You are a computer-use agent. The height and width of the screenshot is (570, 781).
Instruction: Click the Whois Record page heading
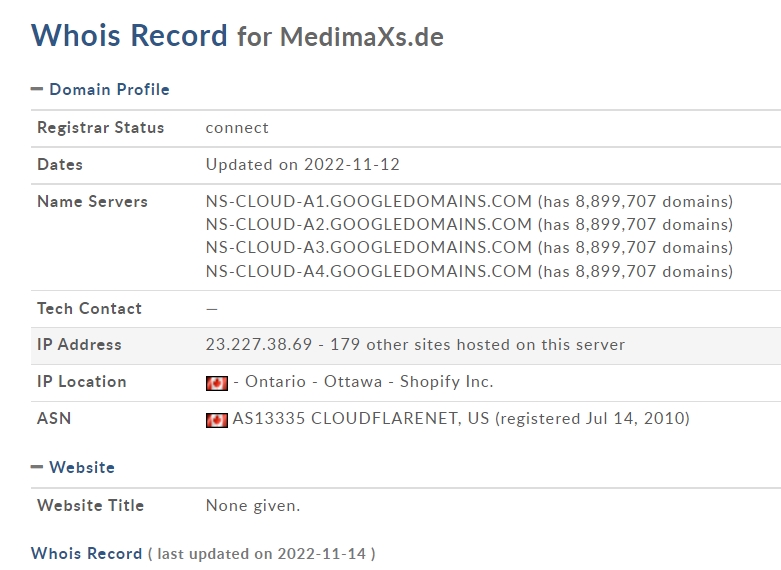tap(129, 35)
